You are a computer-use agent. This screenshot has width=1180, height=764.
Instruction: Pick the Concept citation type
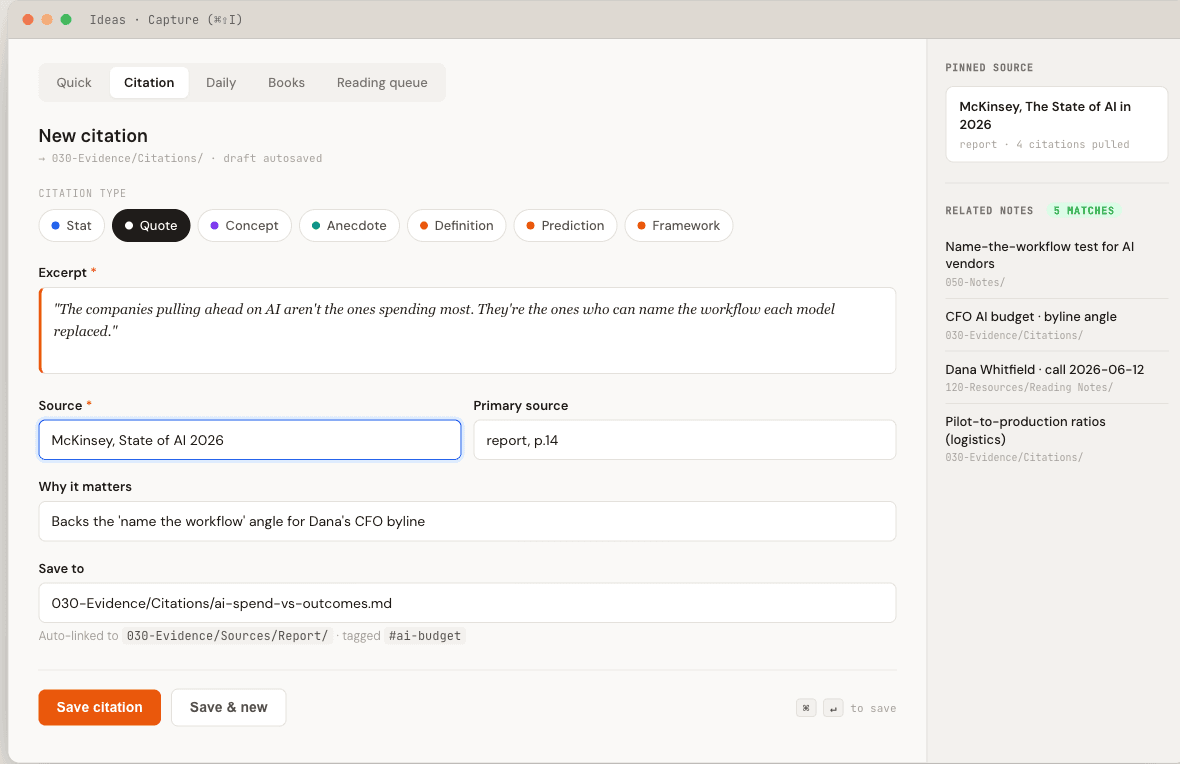[245, 226]
